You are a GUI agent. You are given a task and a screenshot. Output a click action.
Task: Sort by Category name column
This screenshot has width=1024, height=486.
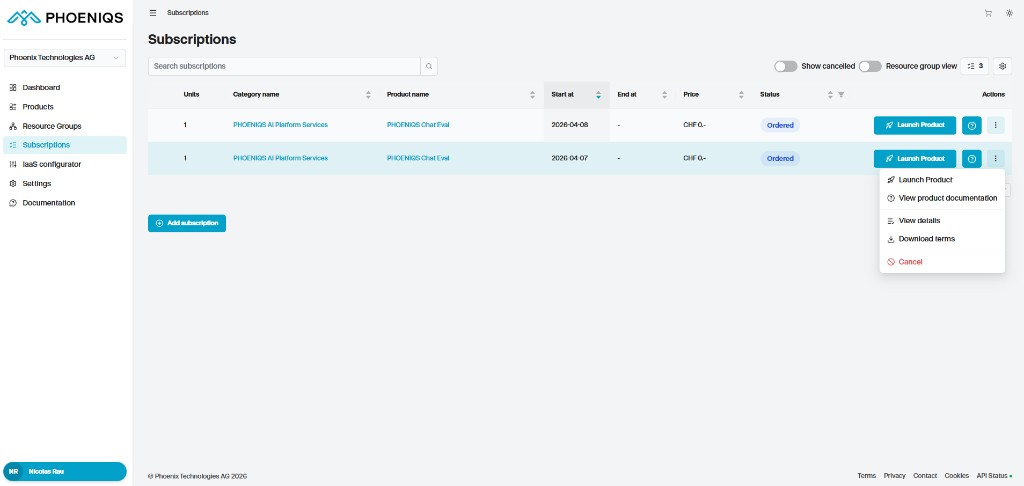click(368, 95)
